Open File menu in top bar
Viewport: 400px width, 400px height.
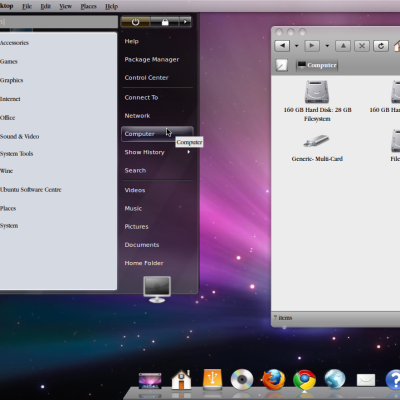click(27, 6)
